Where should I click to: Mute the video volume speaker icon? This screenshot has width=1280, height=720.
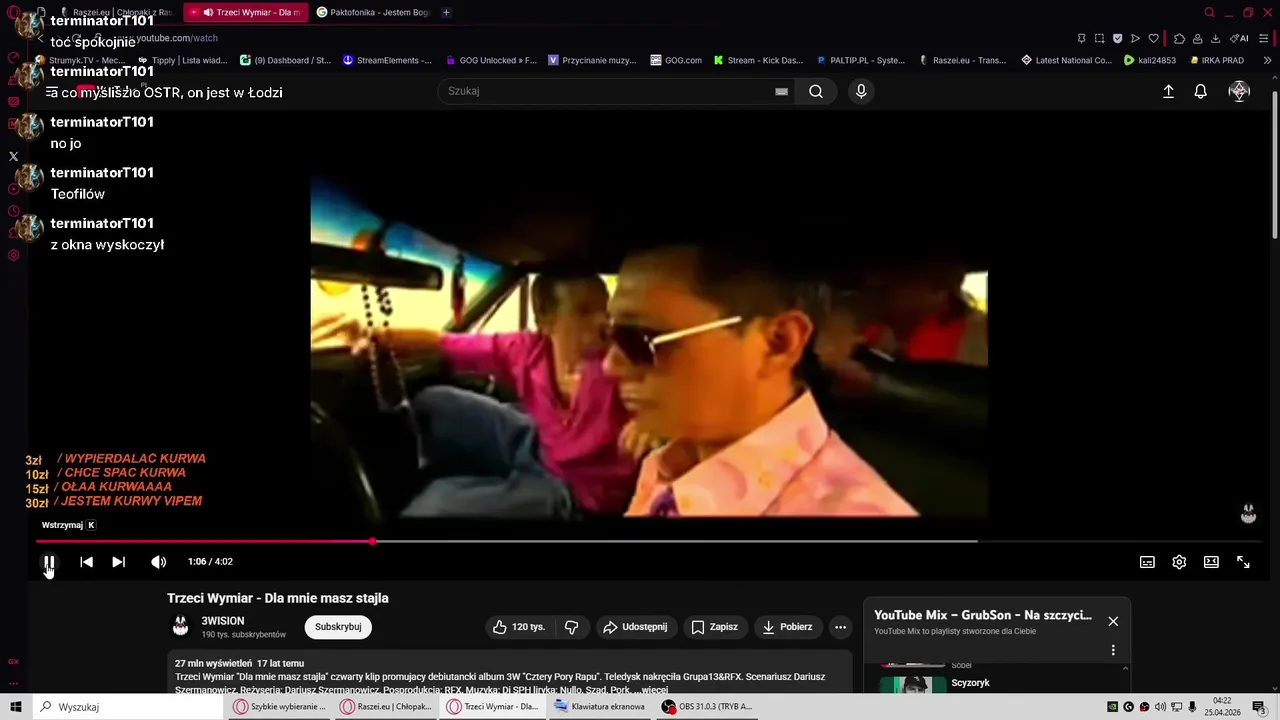158,562
